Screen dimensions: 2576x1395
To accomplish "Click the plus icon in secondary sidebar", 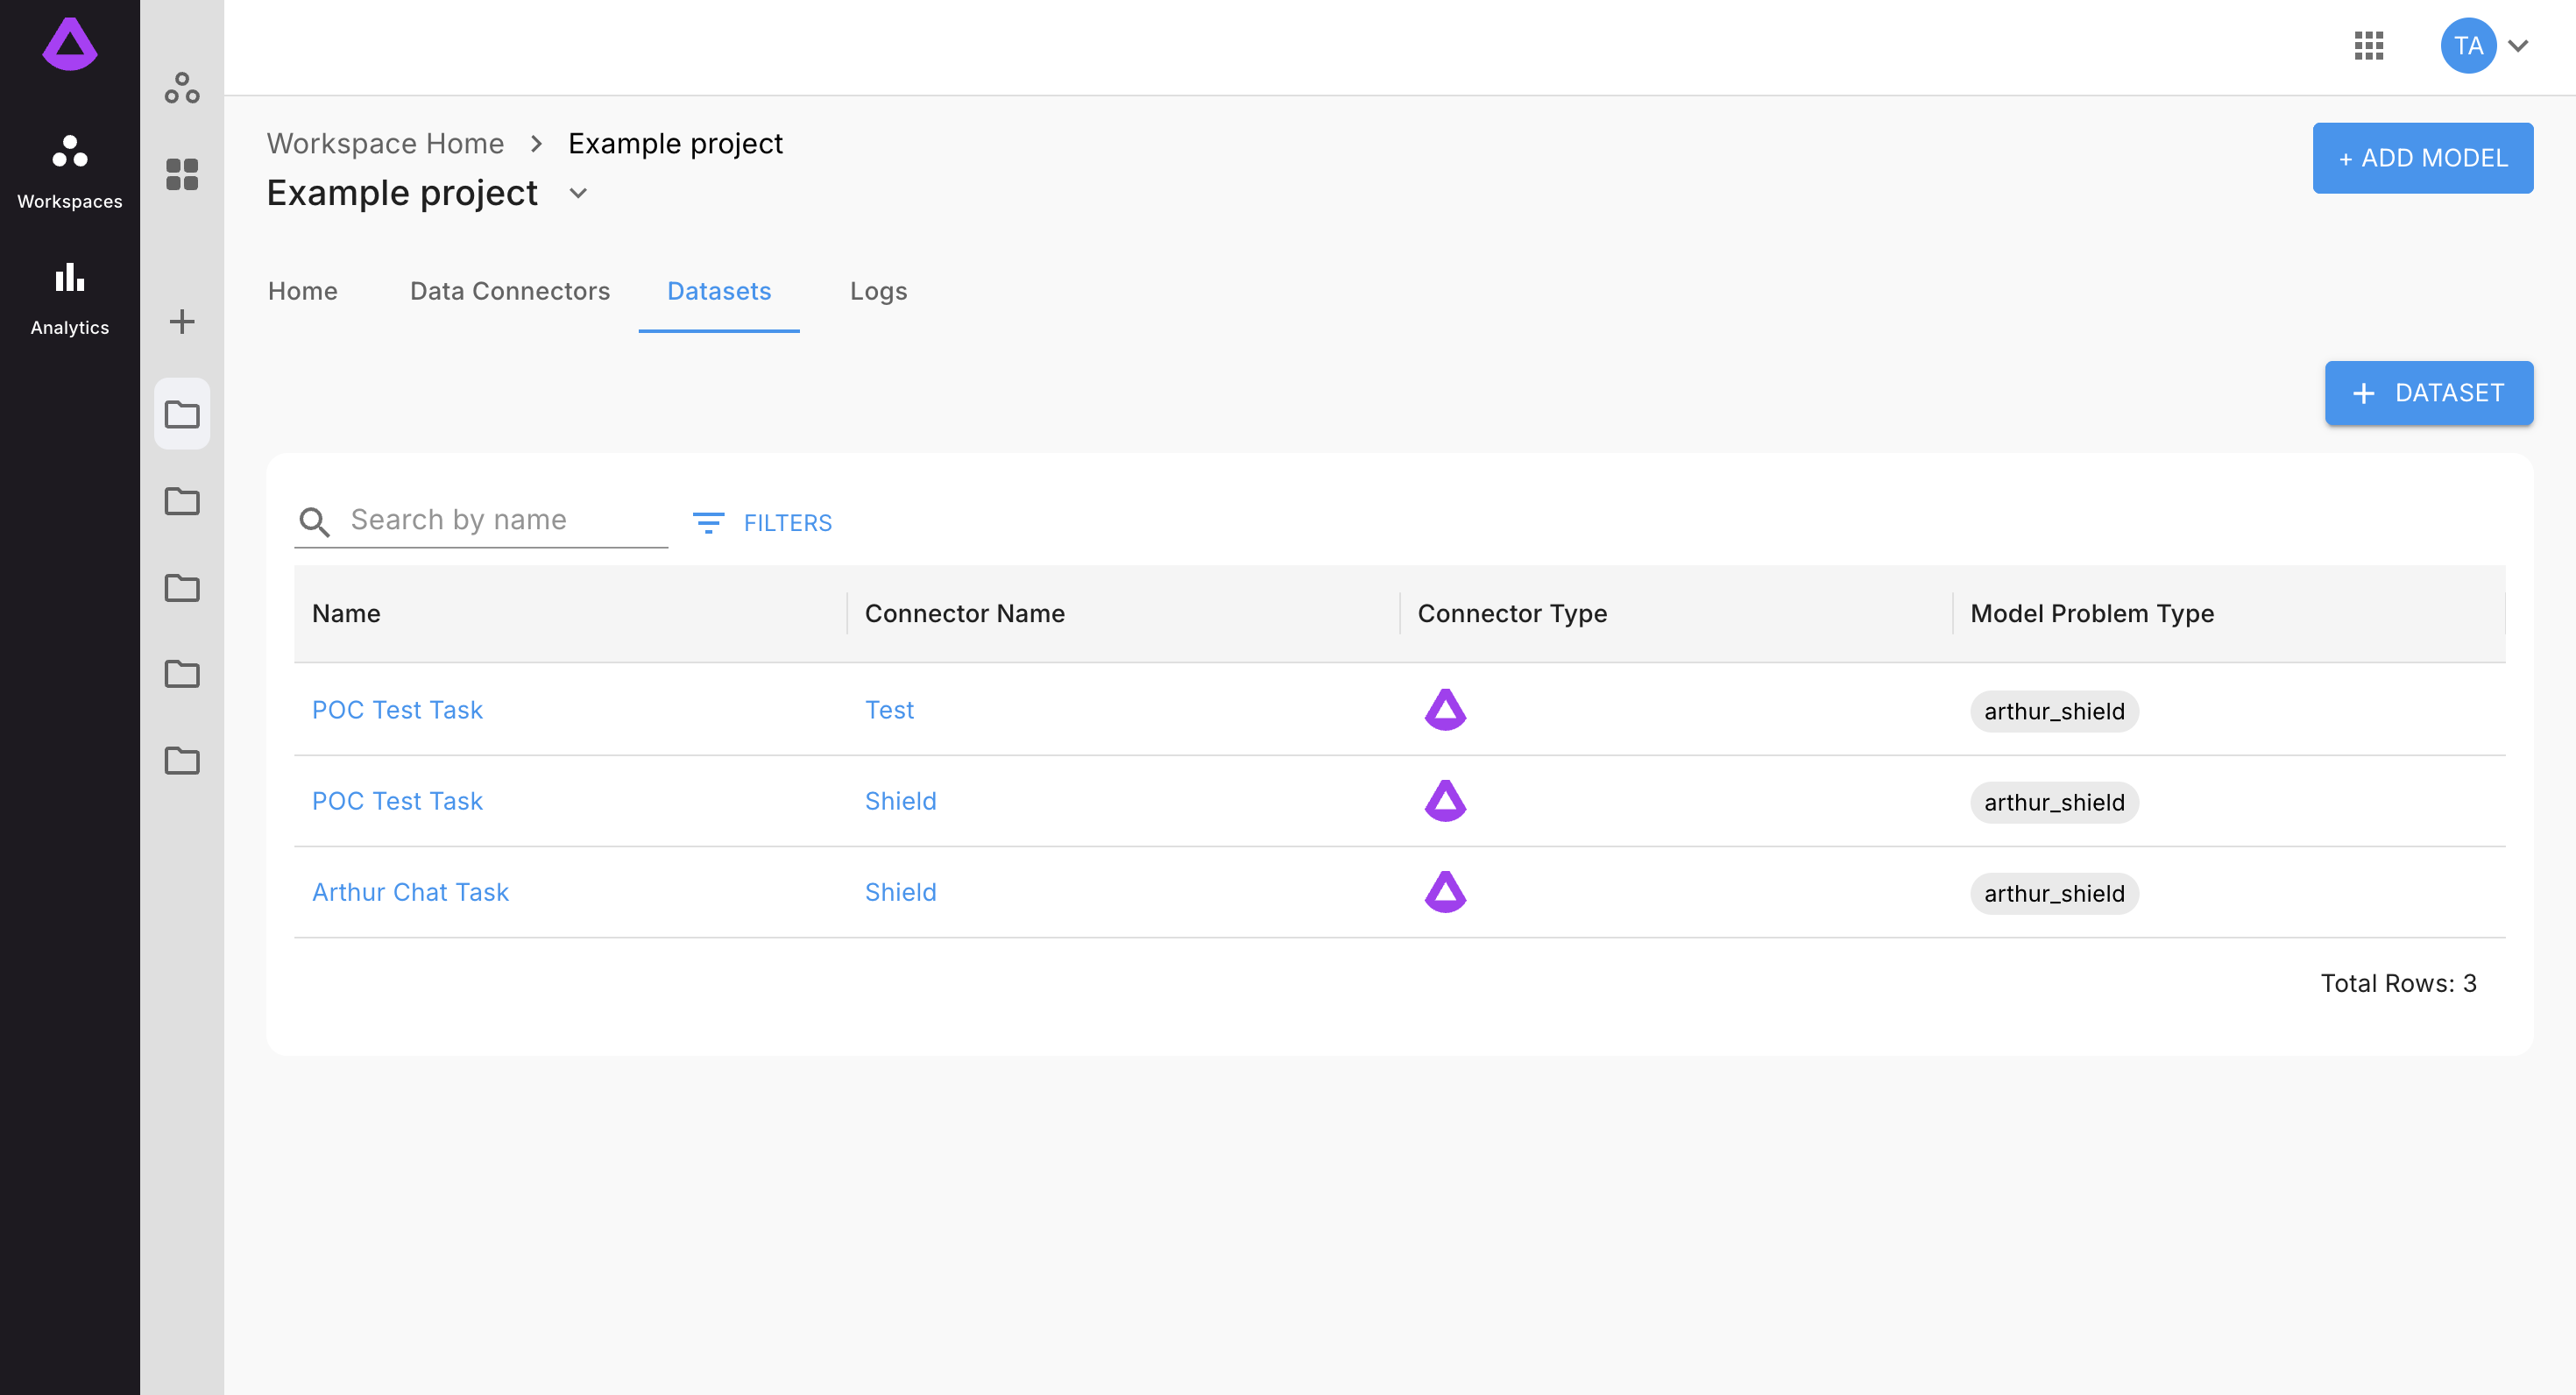I will [182, 321].
